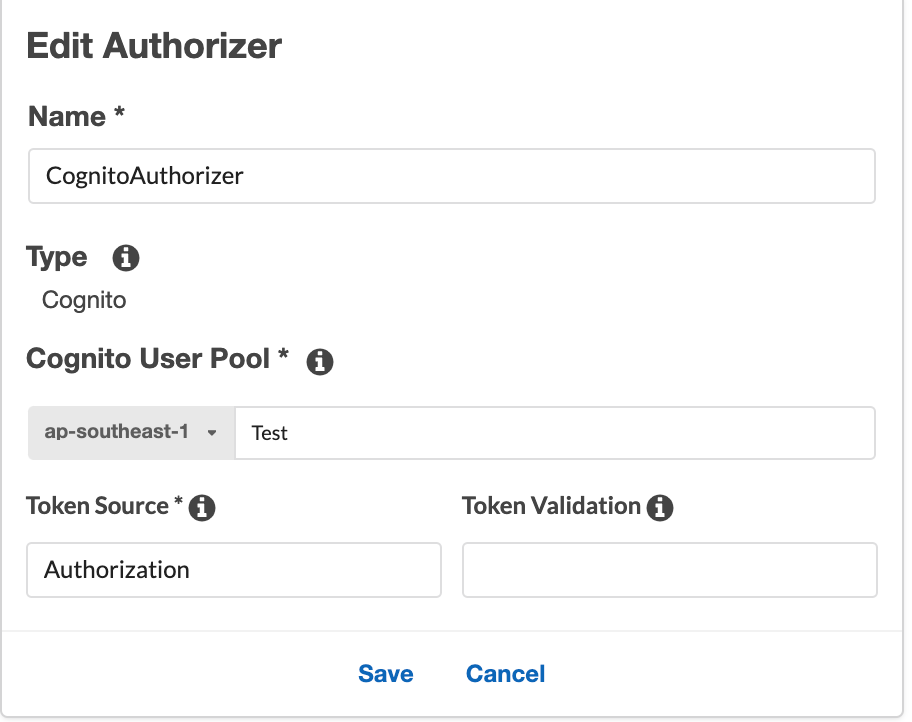912x722 pixels.
Task: Click the info icon next to Type
Action: tap(126, 258)
